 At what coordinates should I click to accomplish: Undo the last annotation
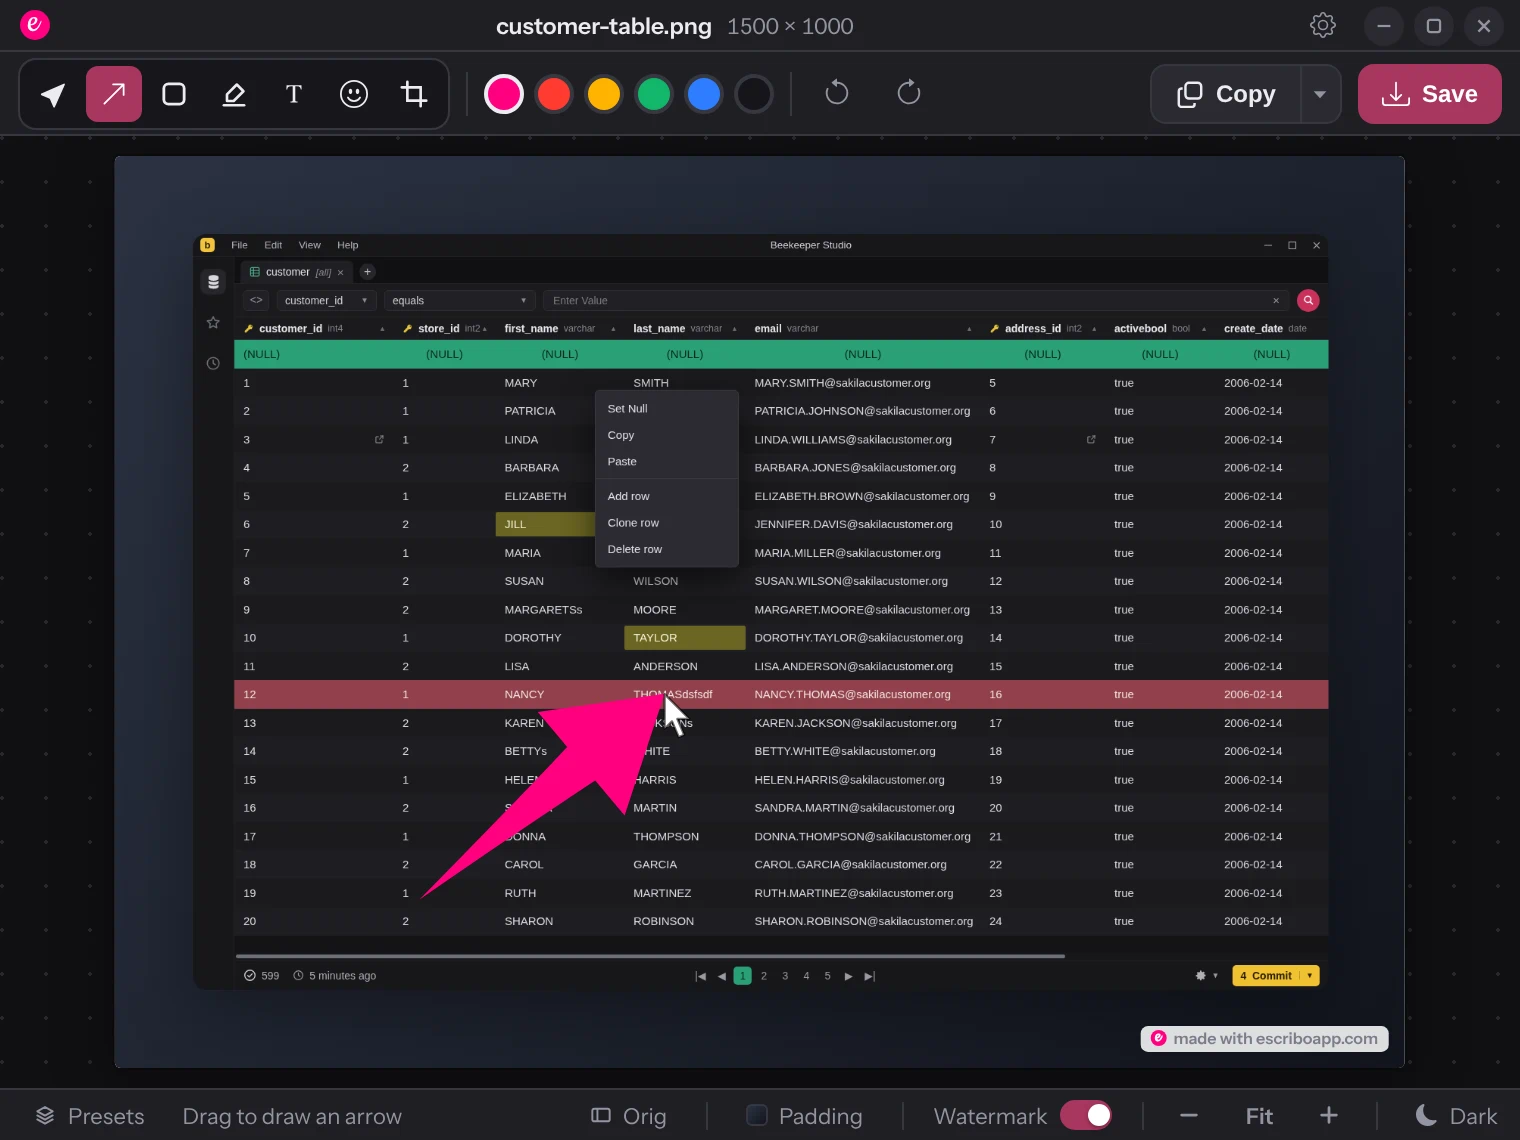click(837, 93)
